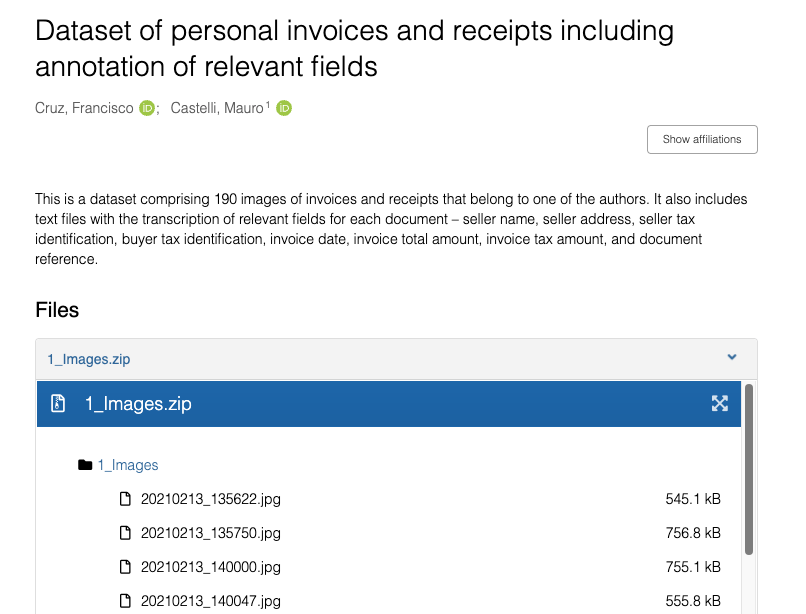Viewport: 806px width, 614px height.
Task: Click the file icon beside 20210213_135622.jpg
Action: 125,499
